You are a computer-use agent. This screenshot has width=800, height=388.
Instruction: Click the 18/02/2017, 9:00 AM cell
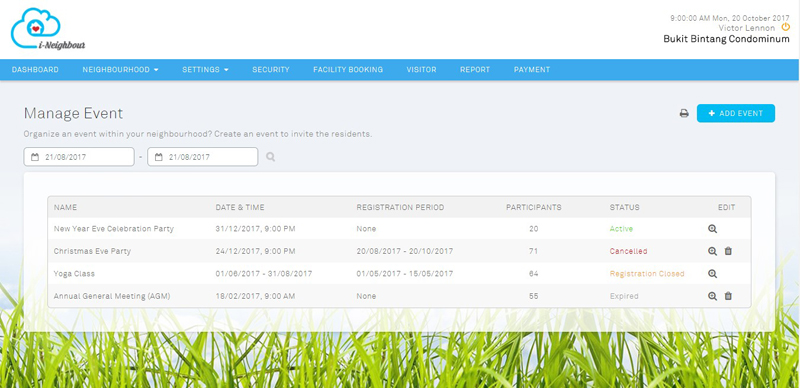[x=255, y=296]
